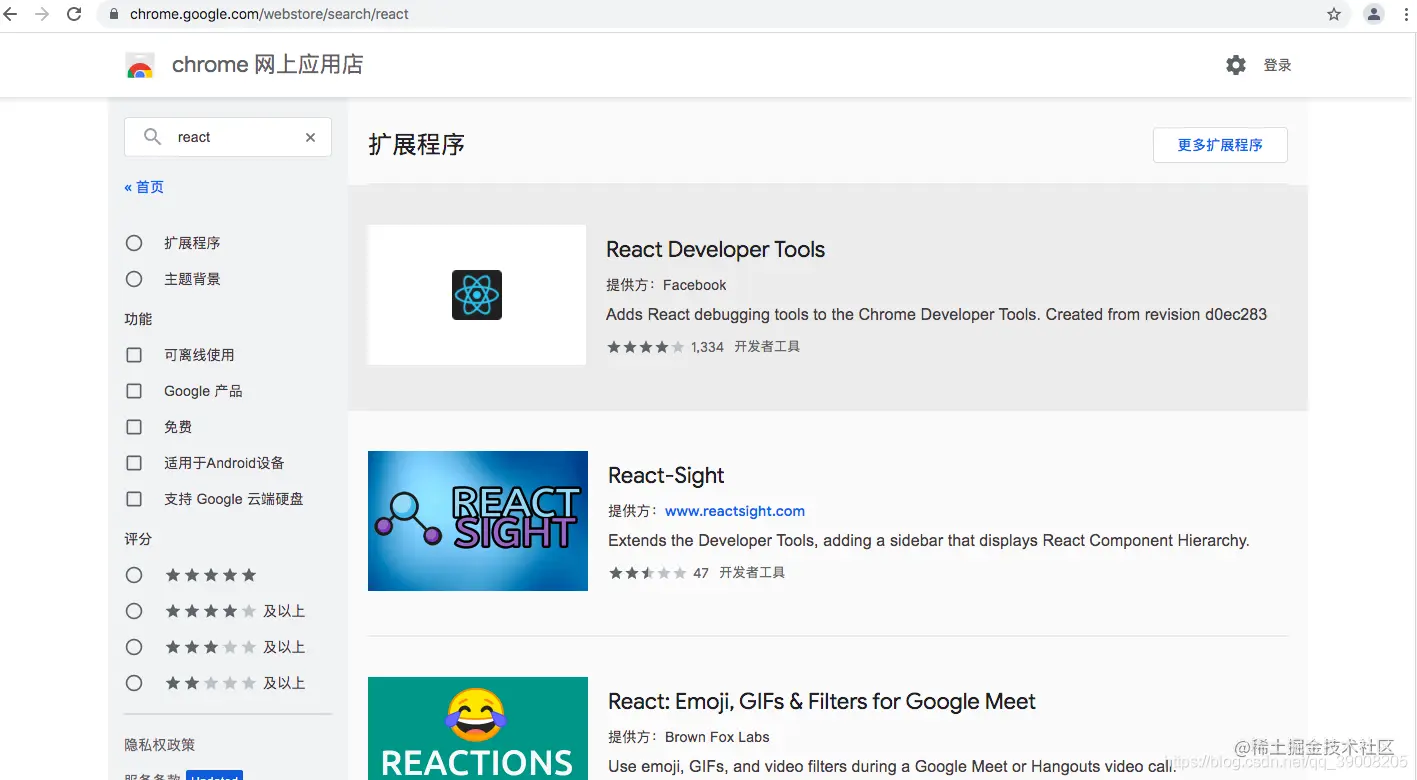Focus the store search box containing react

(x=228, y=137)
